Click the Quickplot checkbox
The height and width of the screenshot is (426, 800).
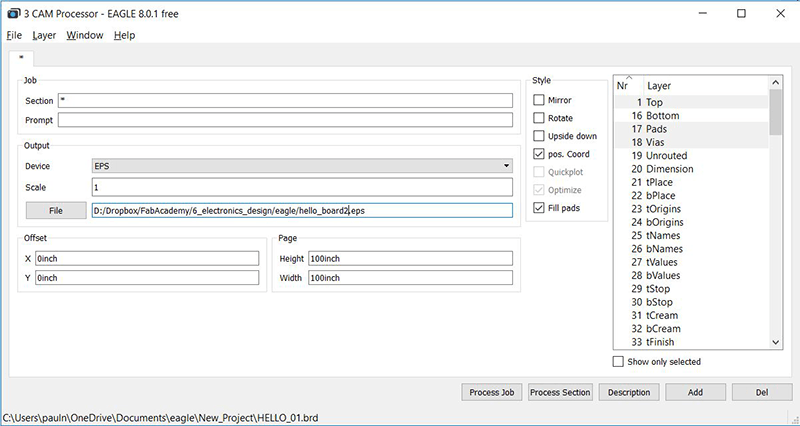pyautogui.click(x=539, y=172)
